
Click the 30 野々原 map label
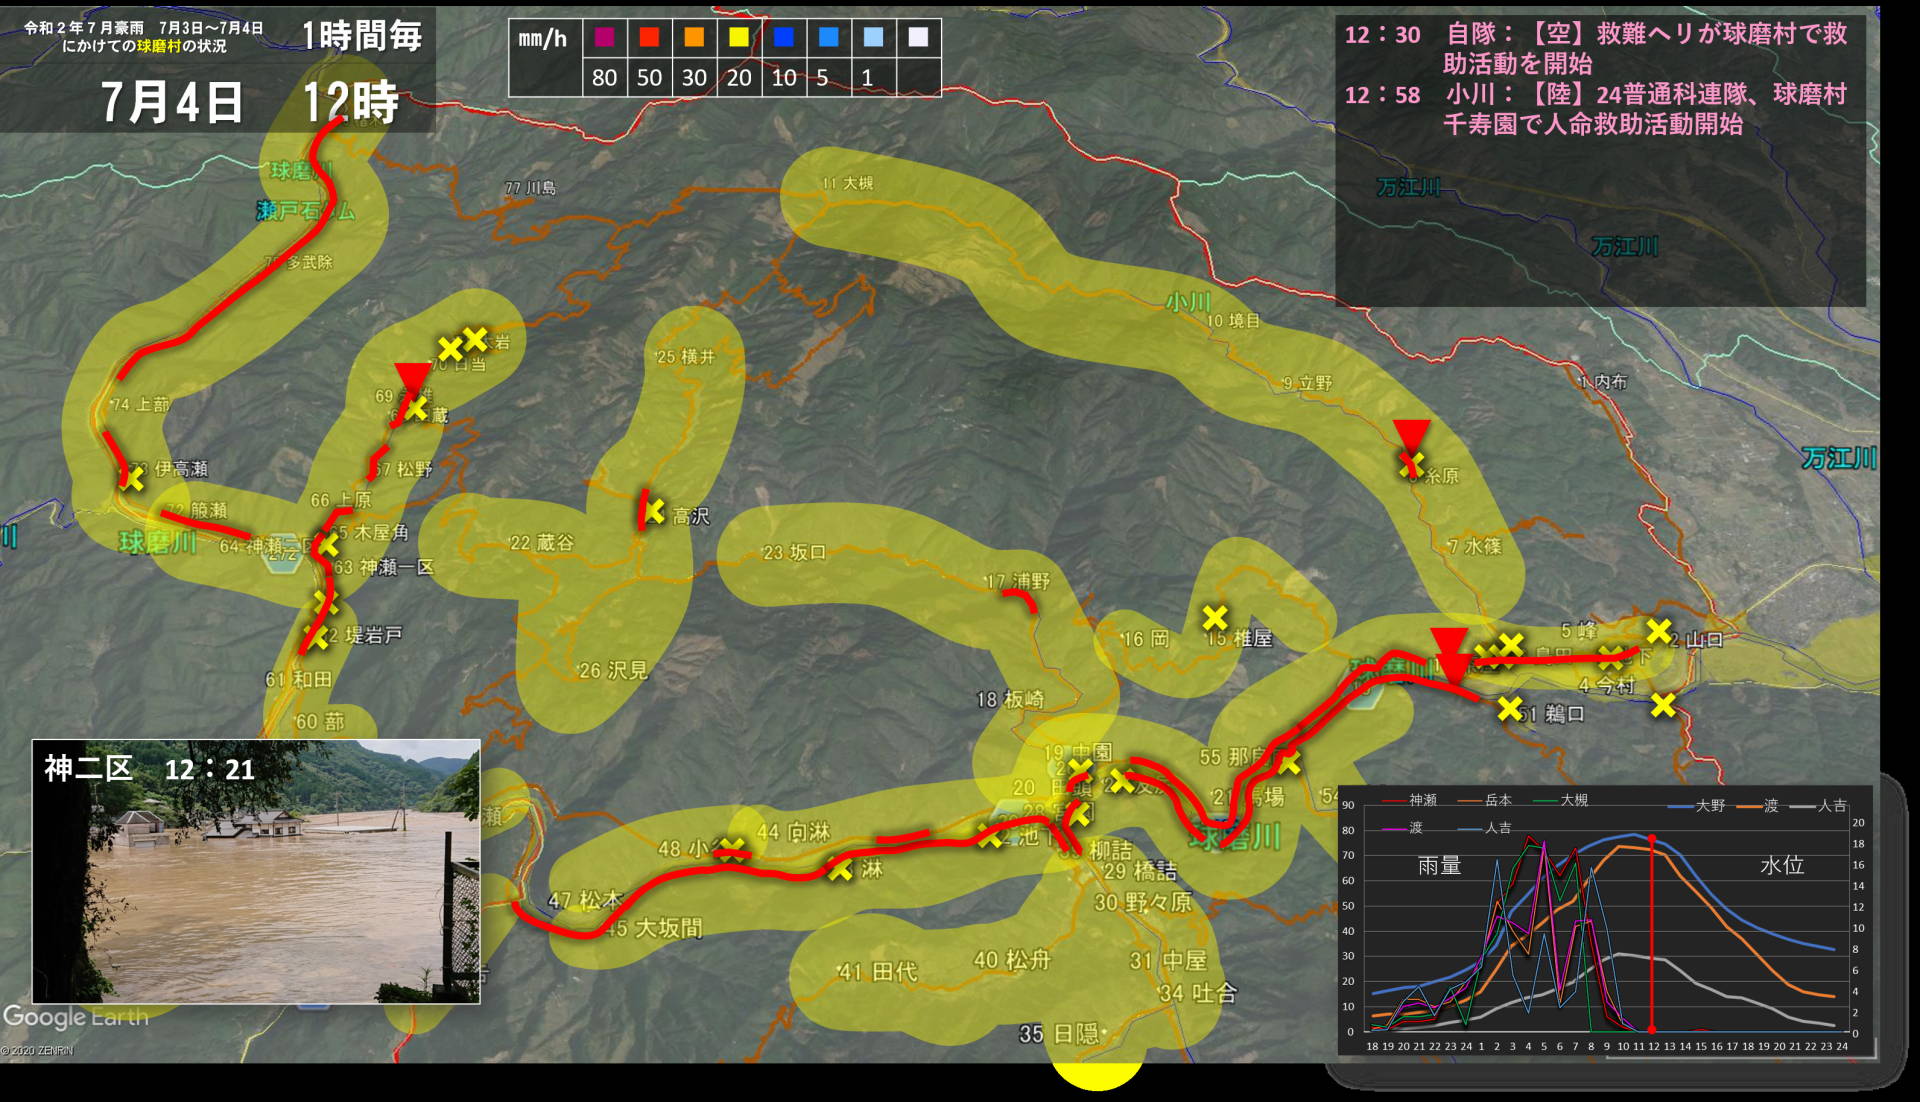(1143, 902)
